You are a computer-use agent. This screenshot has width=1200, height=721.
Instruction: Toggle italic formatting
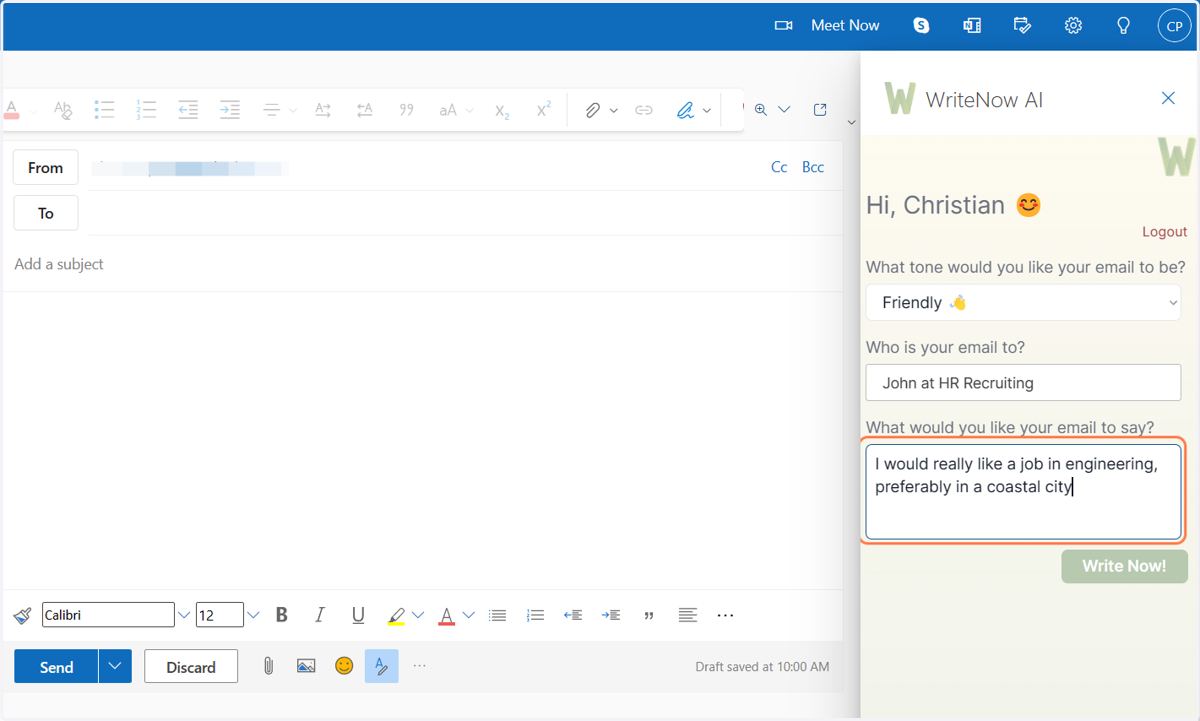320,615
